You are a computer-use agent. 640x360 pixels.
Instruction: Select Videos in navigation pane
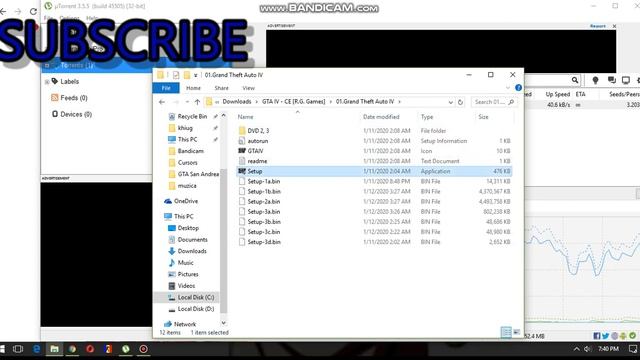(x=186, y=286)
